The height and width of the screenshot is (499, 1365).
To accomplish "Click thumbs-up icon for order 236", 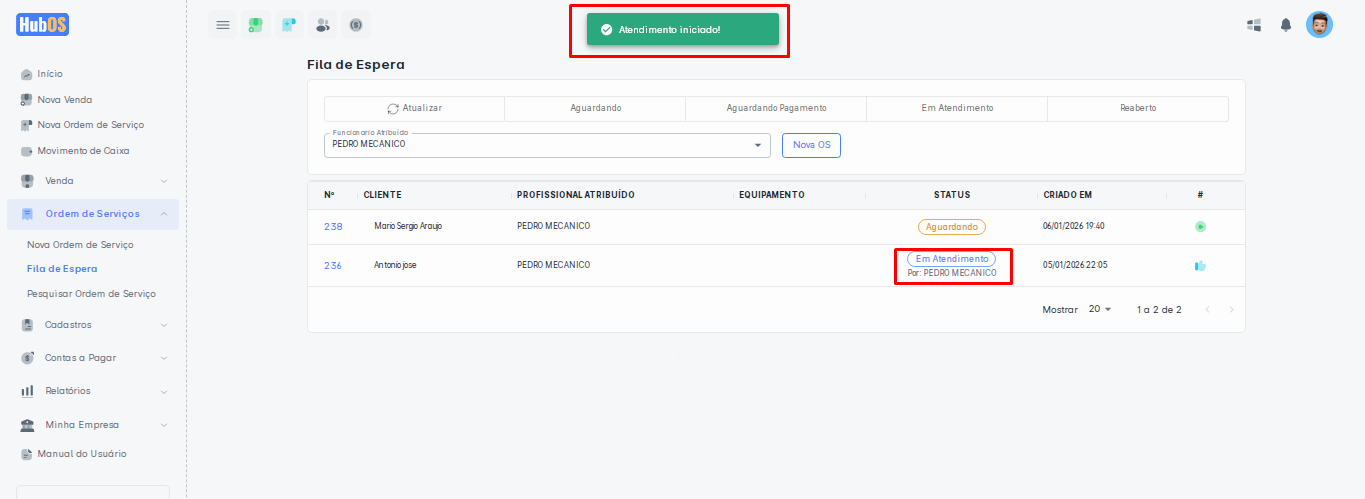I will pos(1200,266).
